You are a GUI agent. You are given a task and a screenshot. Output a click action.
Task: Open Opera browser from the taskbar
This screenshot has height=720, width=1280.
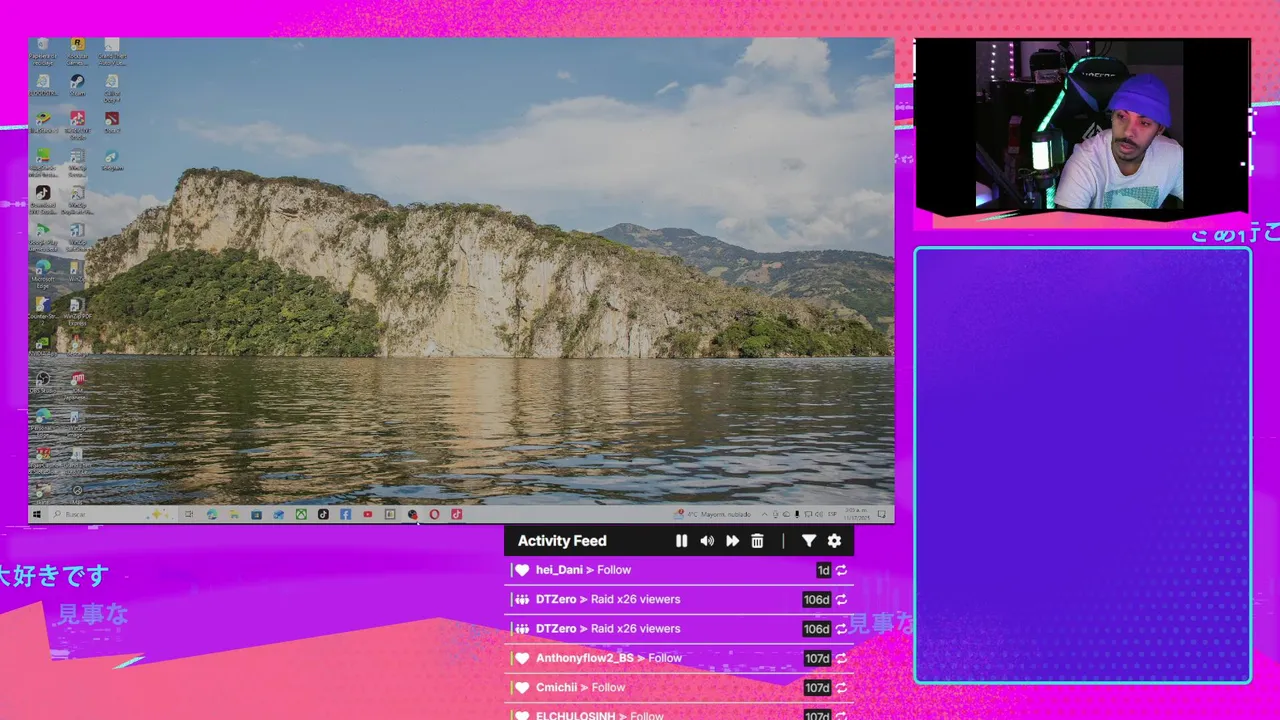[434, 514]
